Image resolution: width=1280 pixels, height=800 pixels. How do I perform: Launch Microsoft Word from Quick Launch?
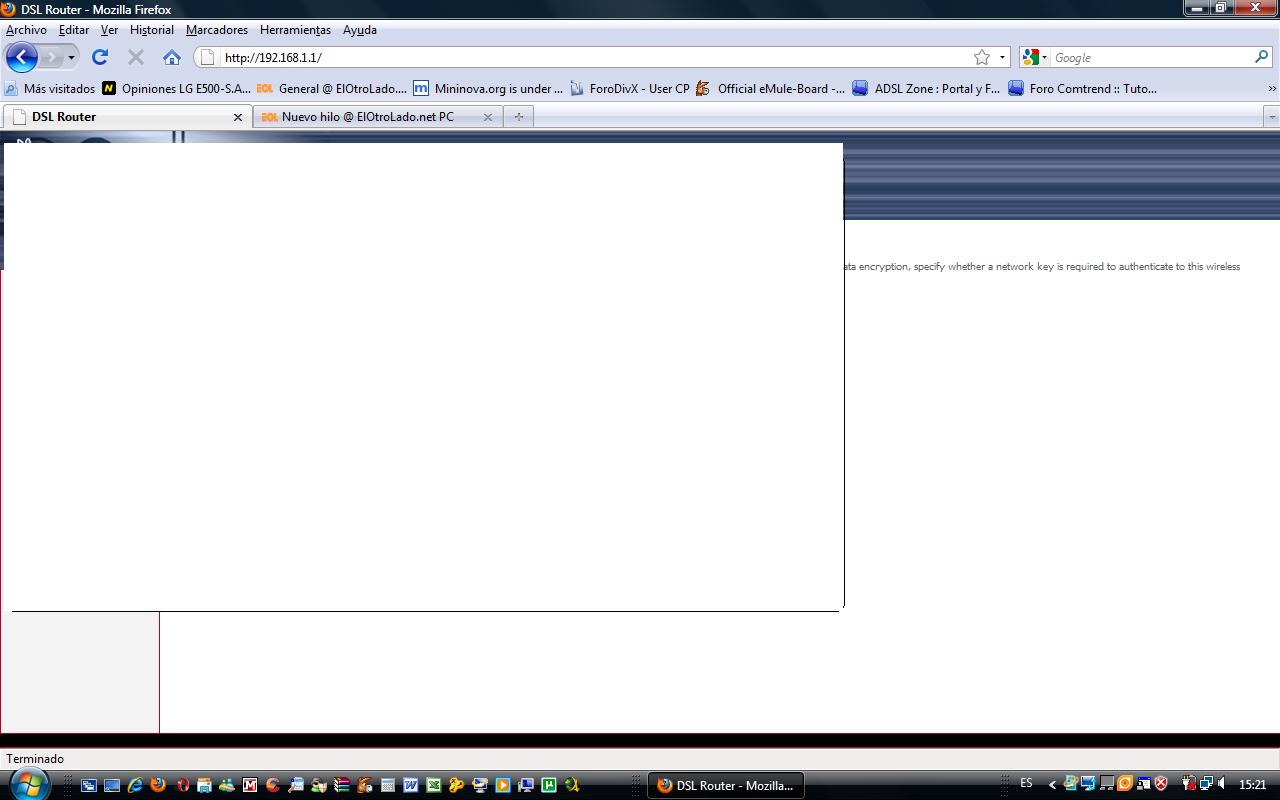coord(411,785)
